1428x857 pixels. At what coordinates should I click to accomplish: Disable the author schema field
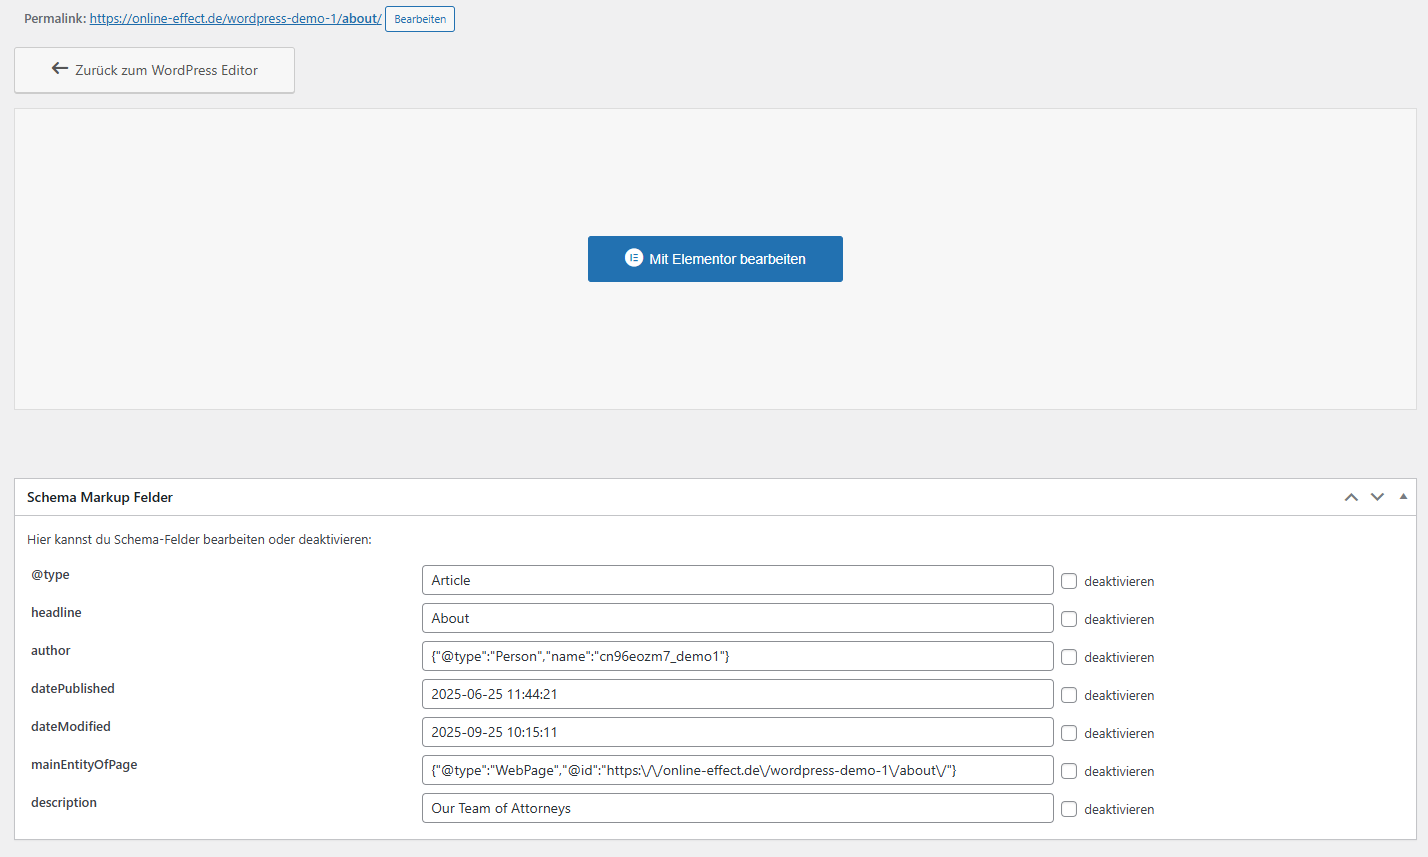click(1069, 657)
